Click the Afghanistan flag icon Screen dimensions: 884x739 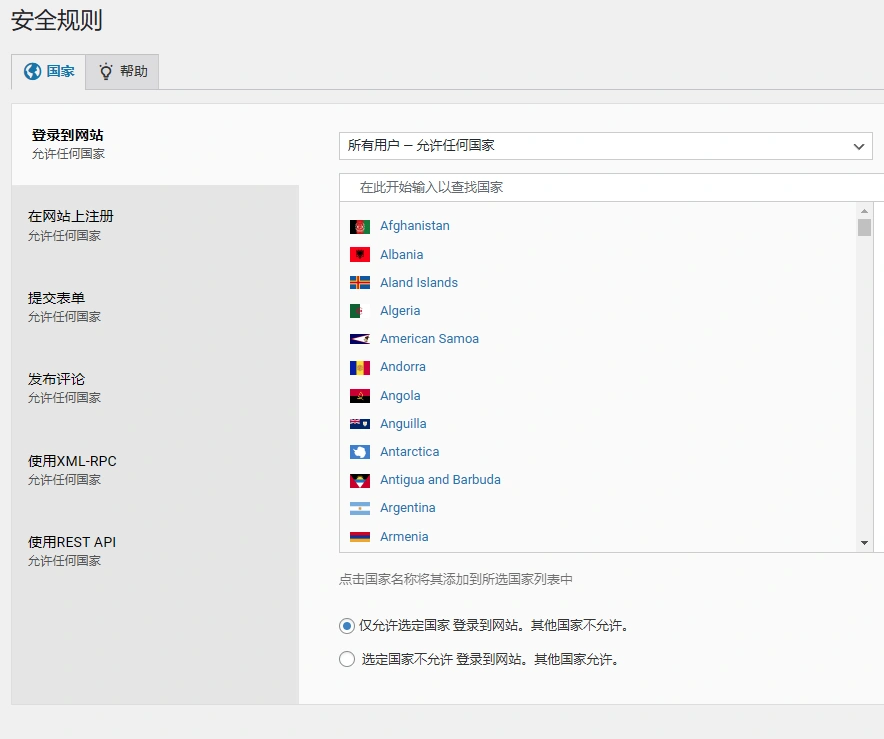tap(361, 226)
